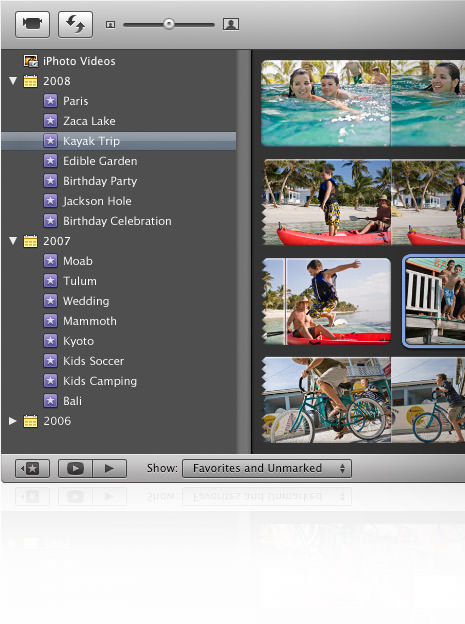
Task: Open the camera import button
Action: [32, 24]
